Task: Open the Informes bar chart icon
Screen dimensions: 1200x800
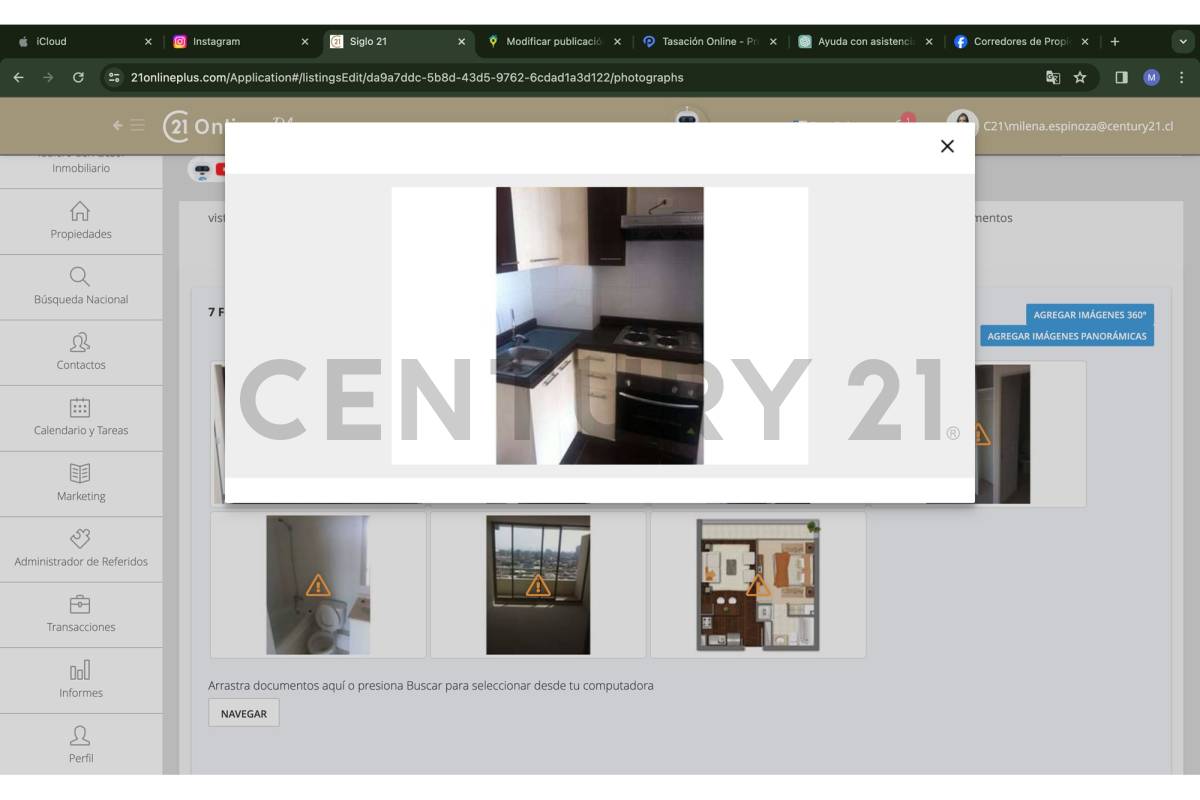Action: (80, 669)
